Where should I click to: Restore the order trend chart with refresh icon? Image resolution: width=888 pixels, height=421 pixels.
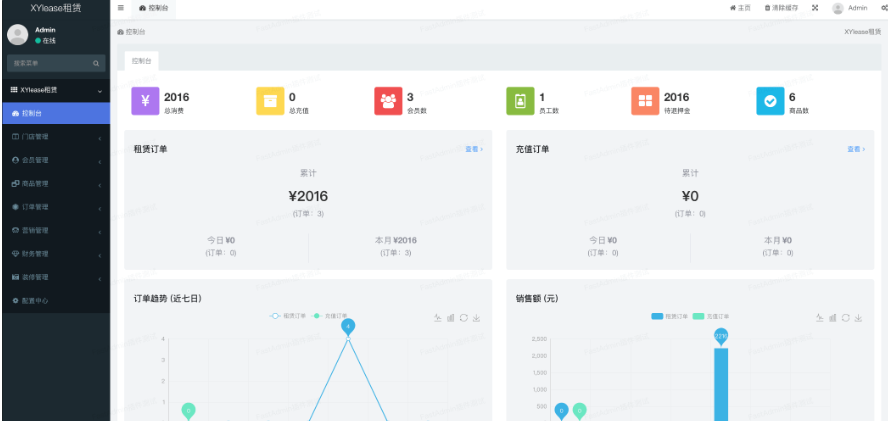(464, 318)
